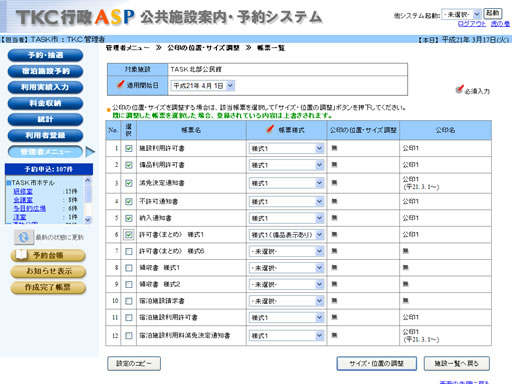
Task: Open the form style dropdown for row 11
Action: (286, 318)
